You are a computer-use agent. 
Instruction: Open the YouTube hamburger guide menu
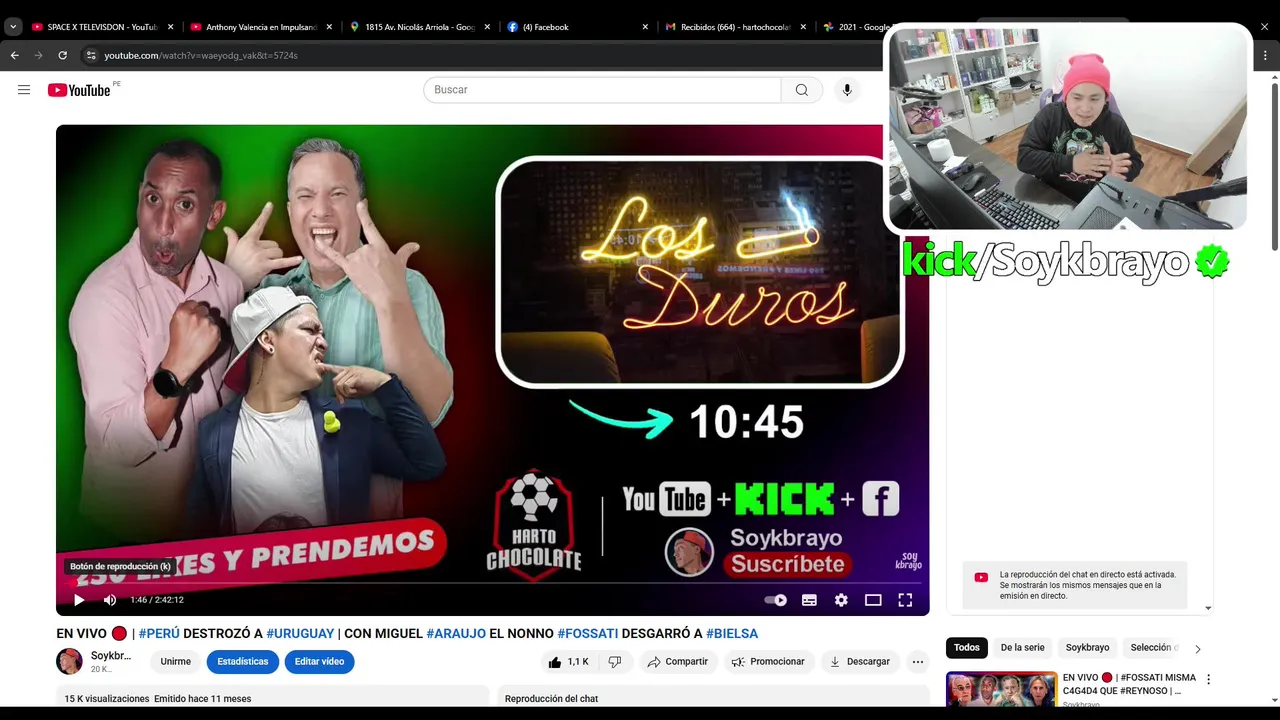(24, 90)
